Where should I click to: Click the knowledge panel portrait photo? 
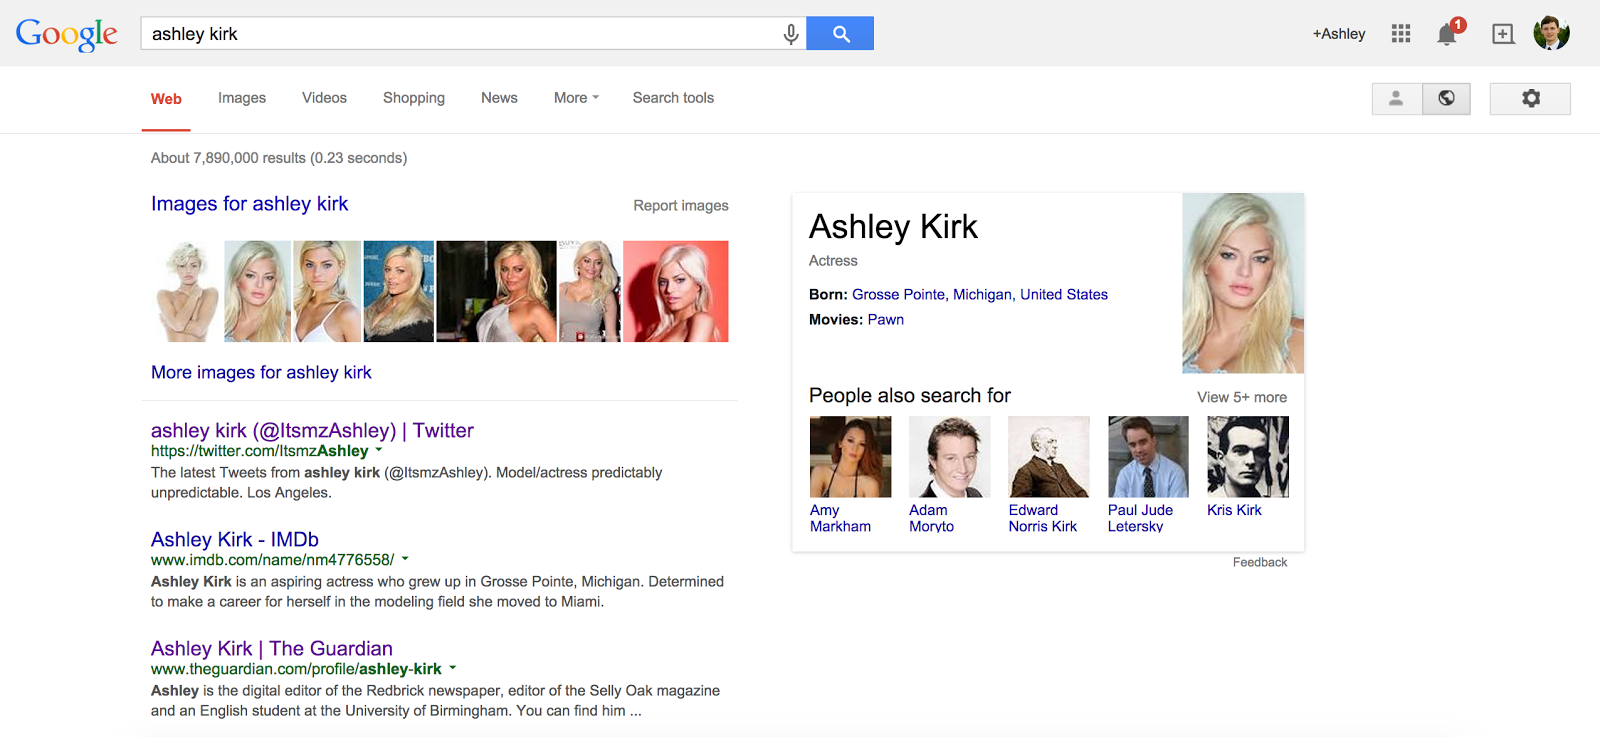(x=1243, y=283)
